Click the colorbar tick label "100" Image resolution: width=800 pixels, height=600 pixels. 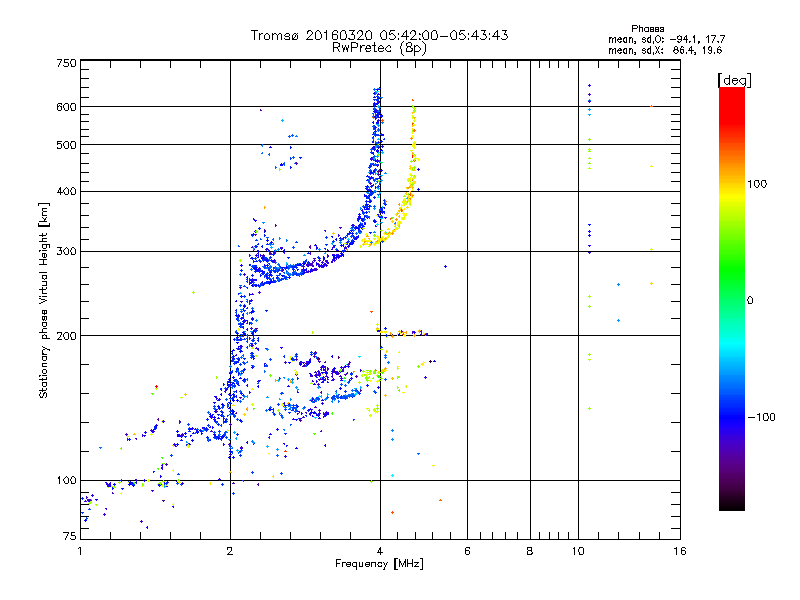757,184
